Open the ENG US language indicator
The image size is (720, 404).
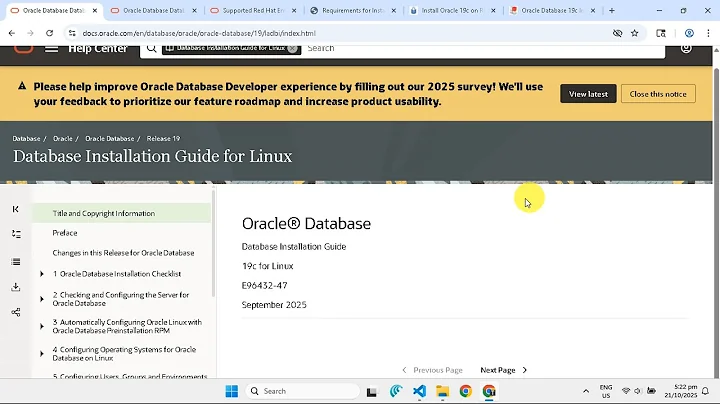(606, 391)
